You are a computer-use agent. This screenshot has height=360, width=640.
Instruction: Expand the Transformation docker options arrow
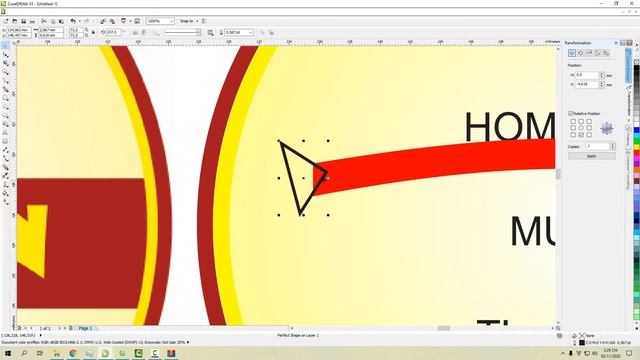(616, 43)
